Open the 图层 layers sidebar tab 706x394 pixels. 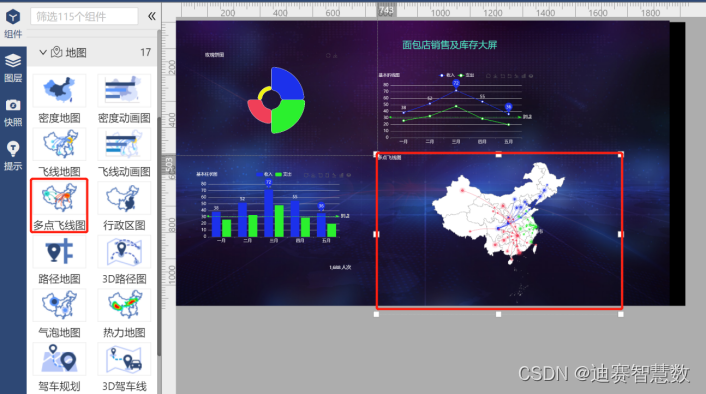(x=13, y=68)
